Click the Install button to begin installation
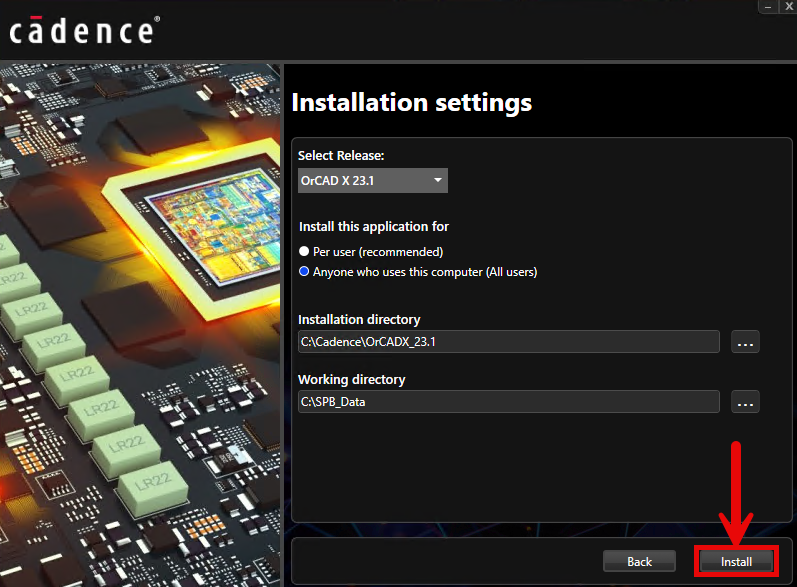Screen dimensions: 797x587 [736, 561]
